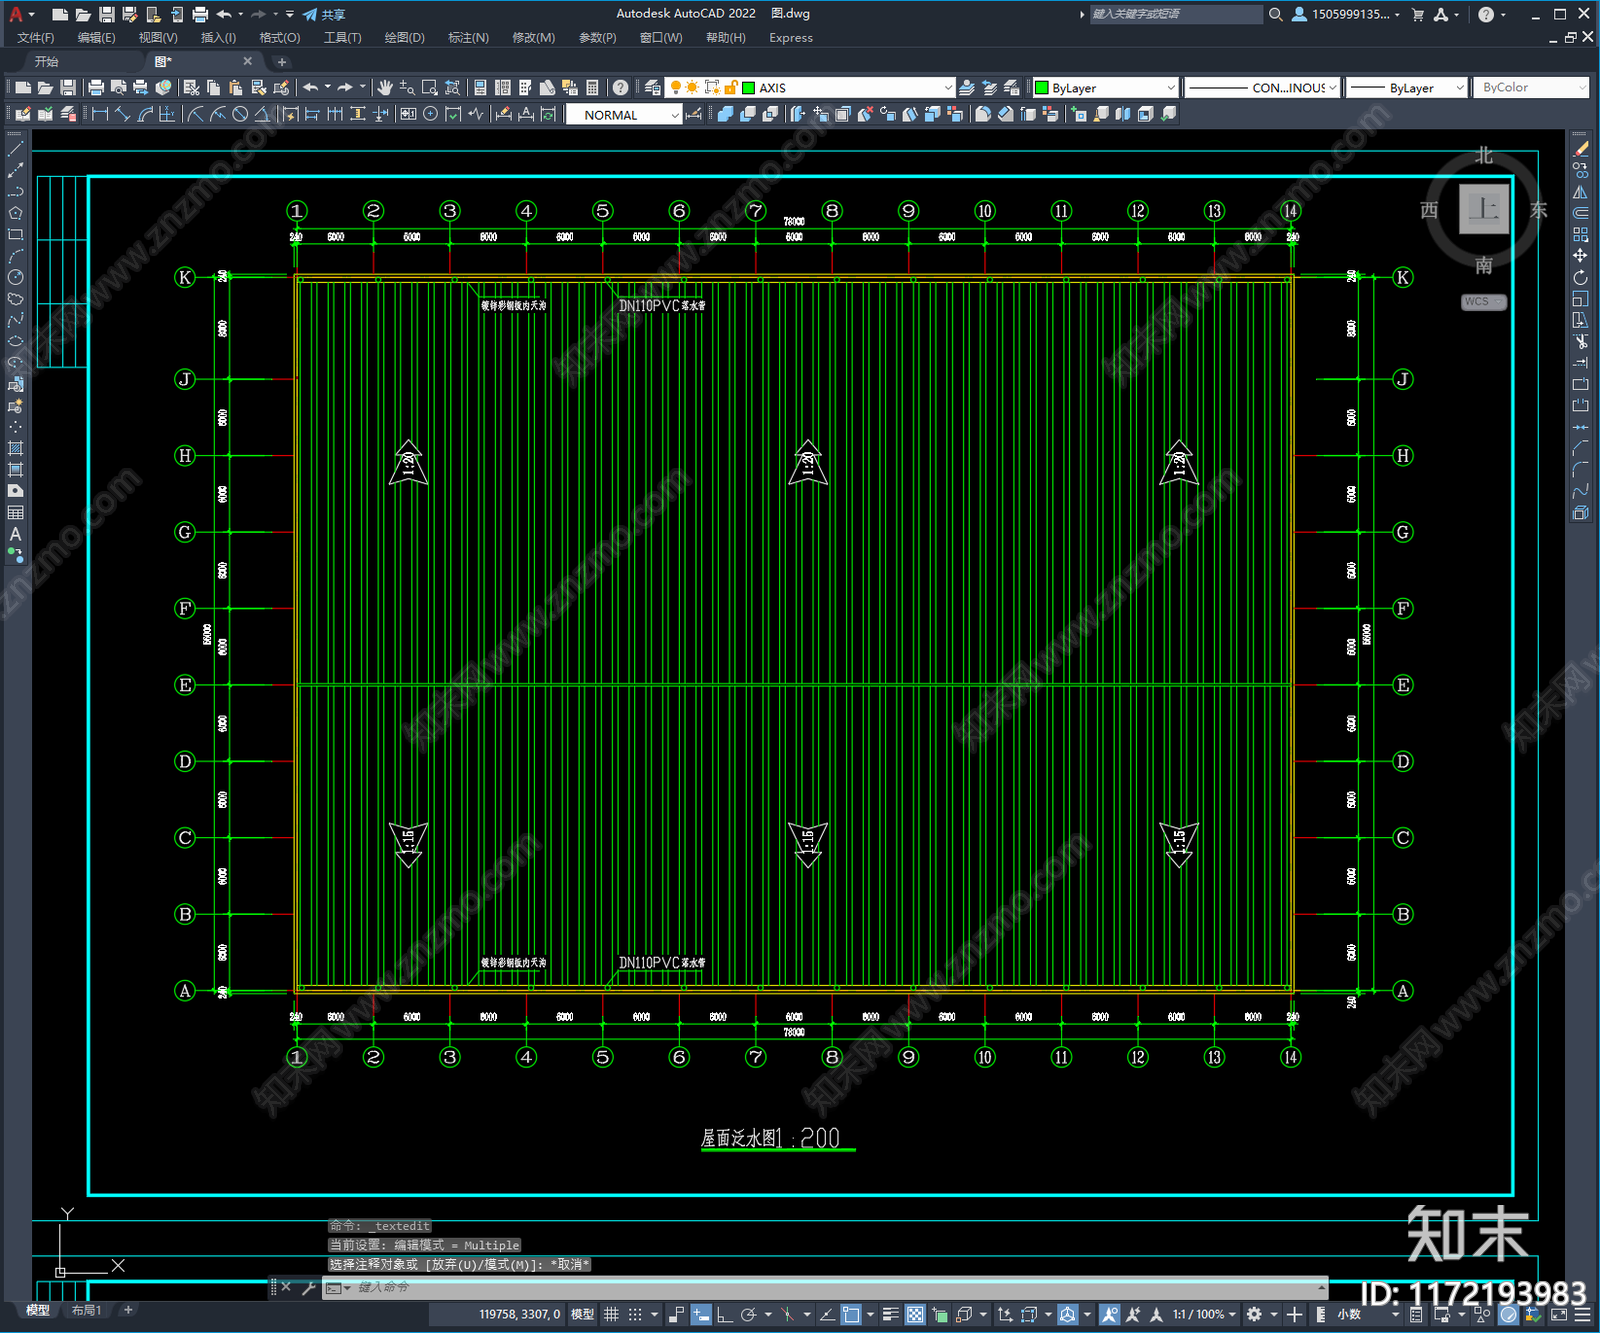Image resolution: width=1600 pixels, height=1333 pixels.
Task: Open the NORMAL dimension style dropdown
Action: coord(624,115)
